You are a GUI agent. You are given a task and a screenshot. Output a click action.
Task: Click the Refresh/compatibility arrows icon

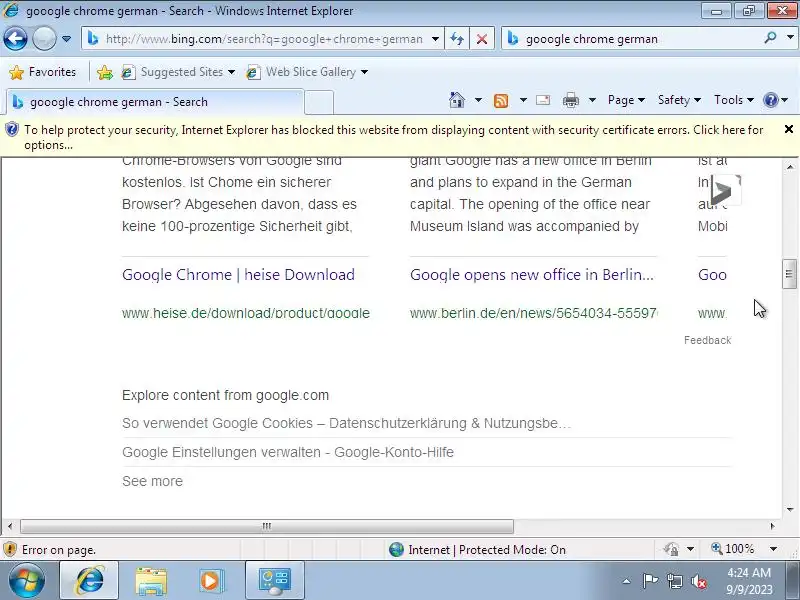pyautogui.click(x=457, y=39)
